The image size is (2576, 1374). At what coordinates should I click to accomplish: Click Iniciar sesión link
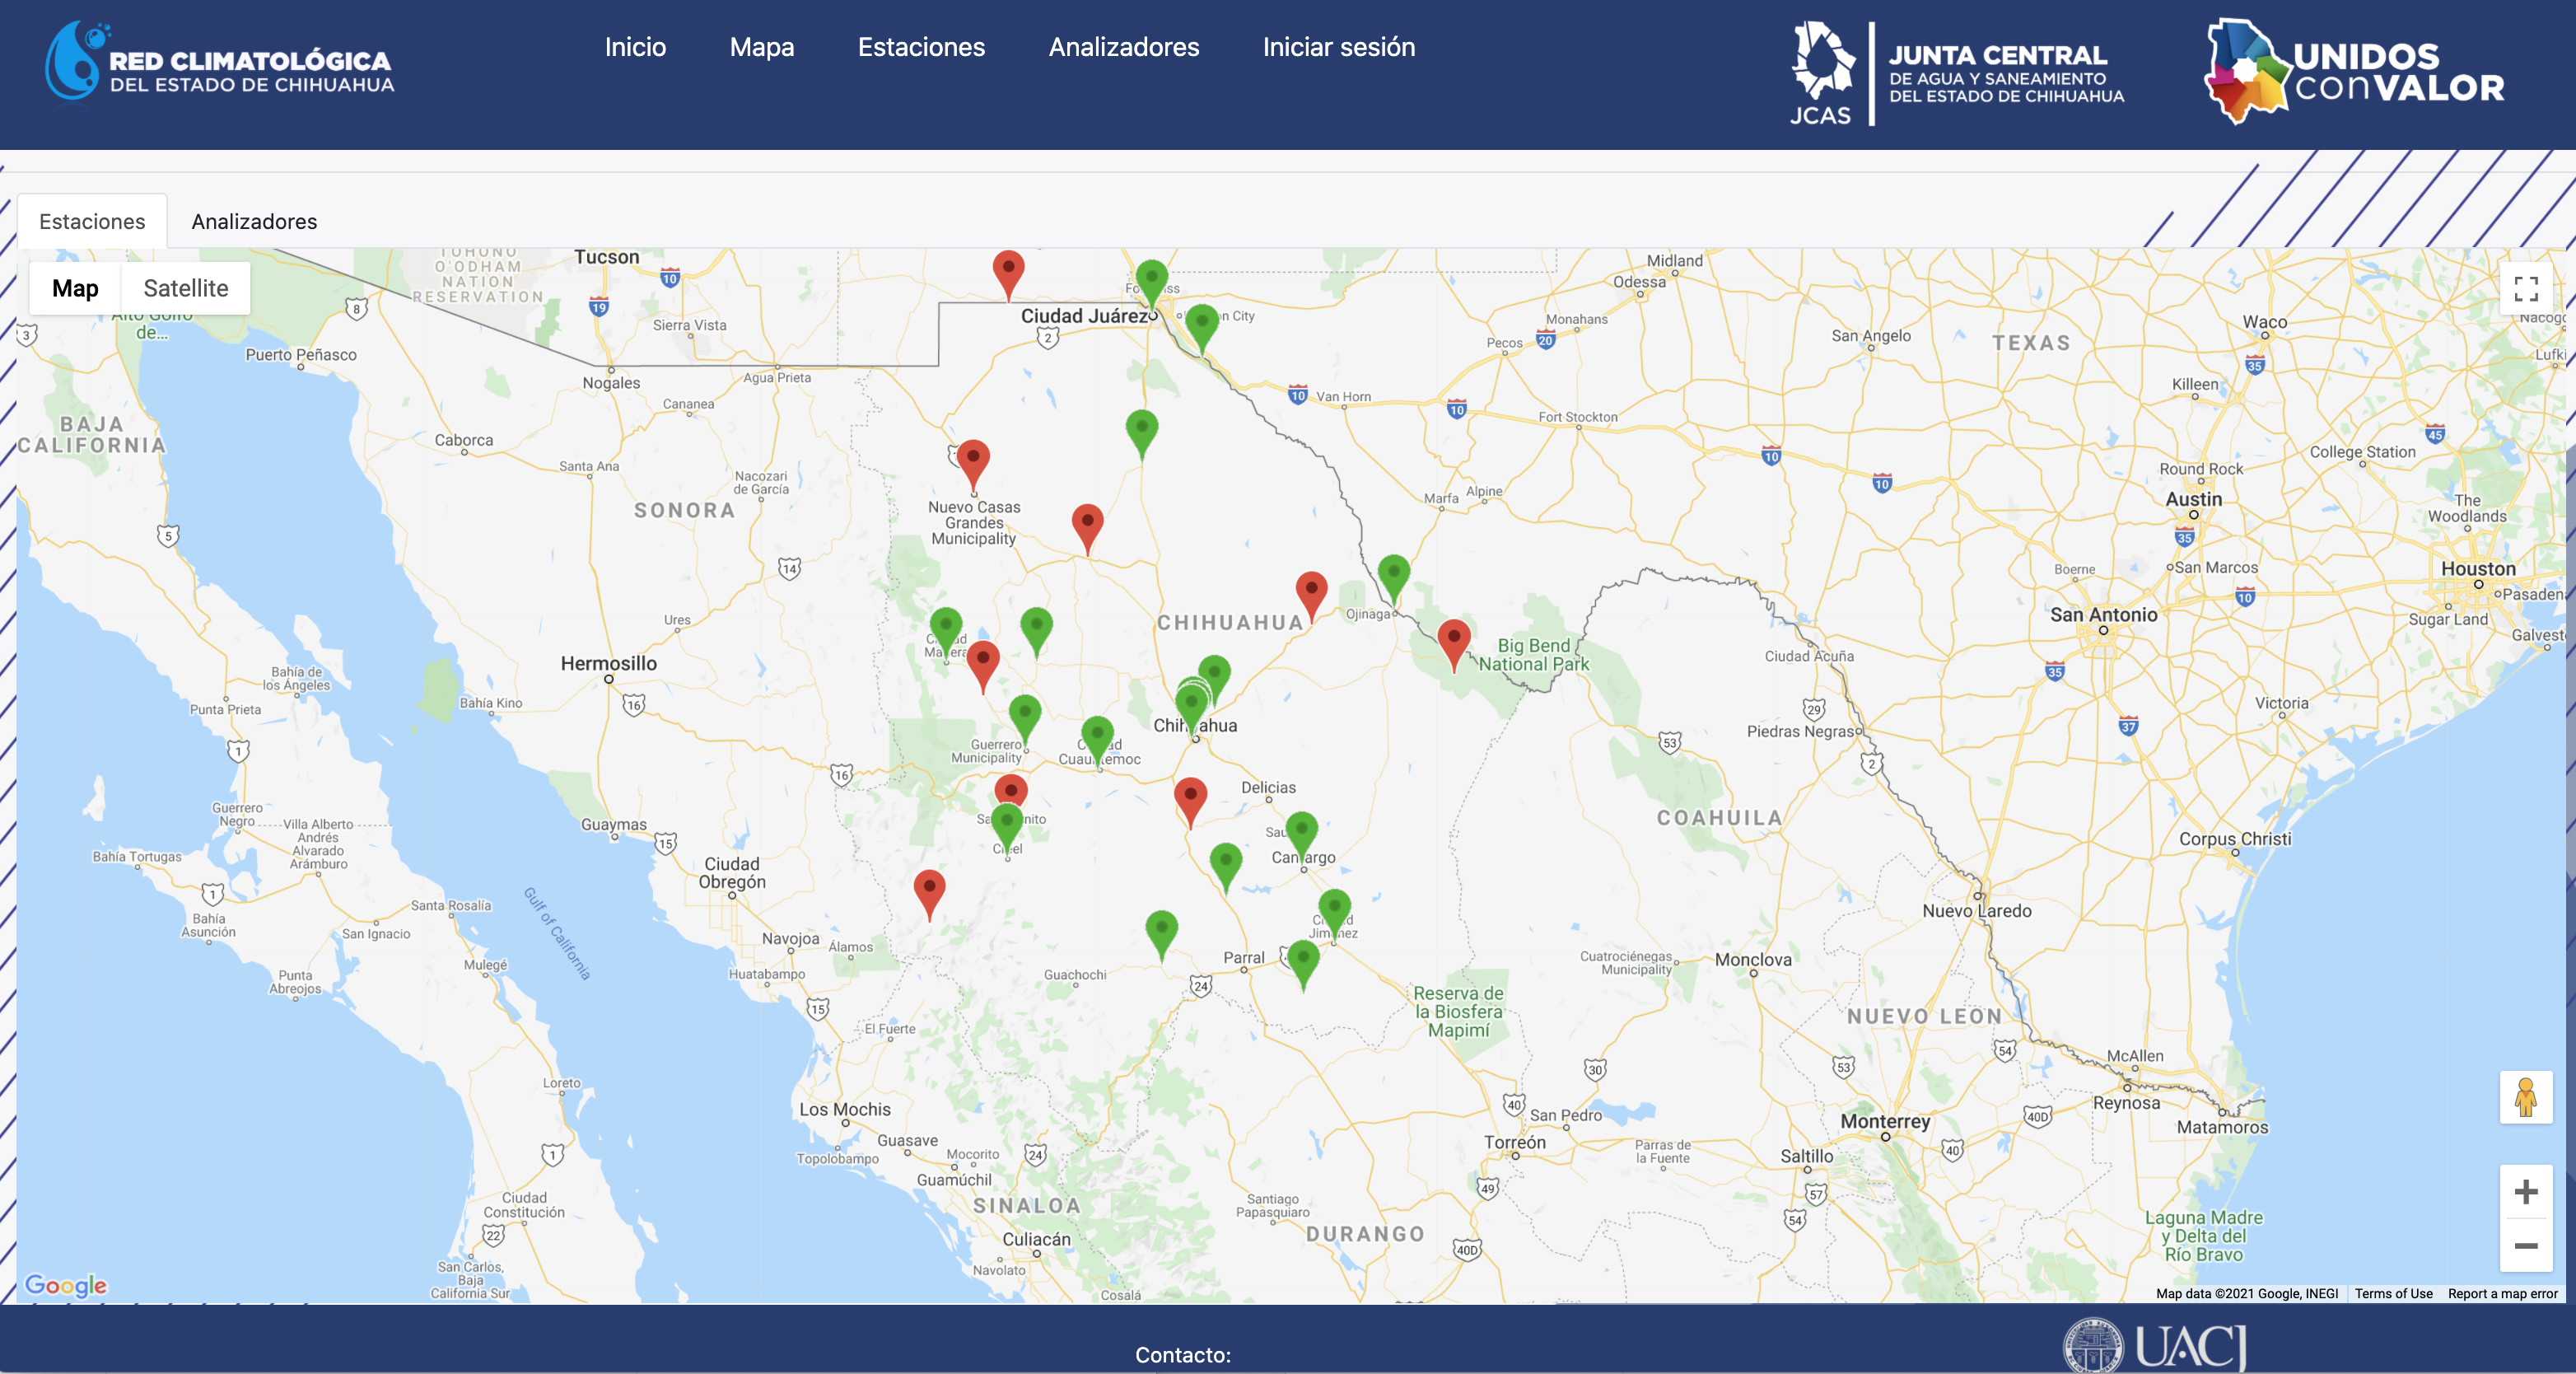click(x=1338, y=47)
